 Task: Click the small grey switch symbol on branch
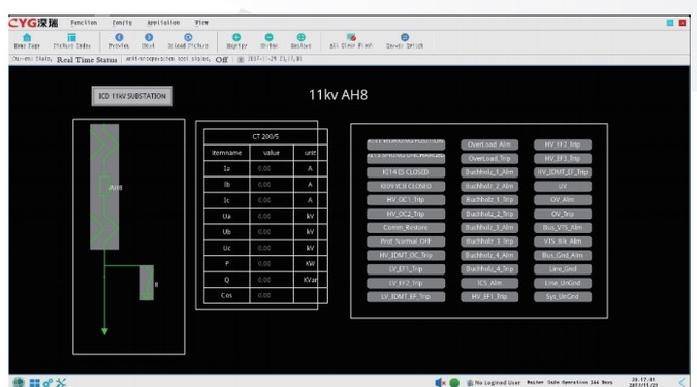147,283
